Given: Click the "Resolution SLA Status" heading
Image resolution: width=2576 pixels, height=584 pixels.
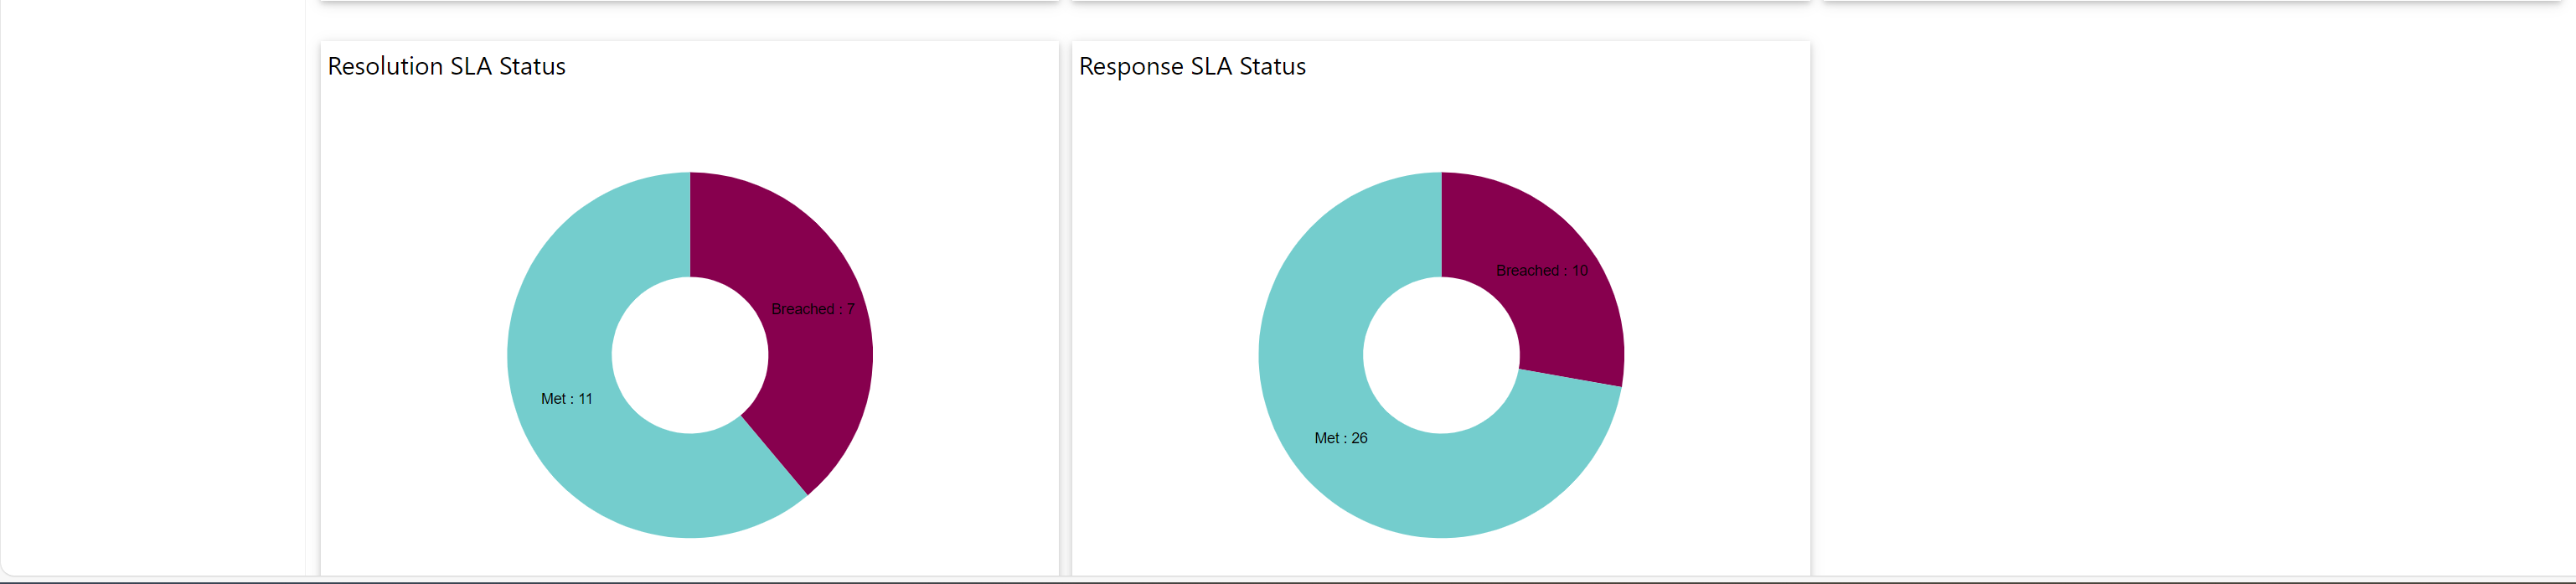Looking at the screenshot, I should click(x=446, y=66).
